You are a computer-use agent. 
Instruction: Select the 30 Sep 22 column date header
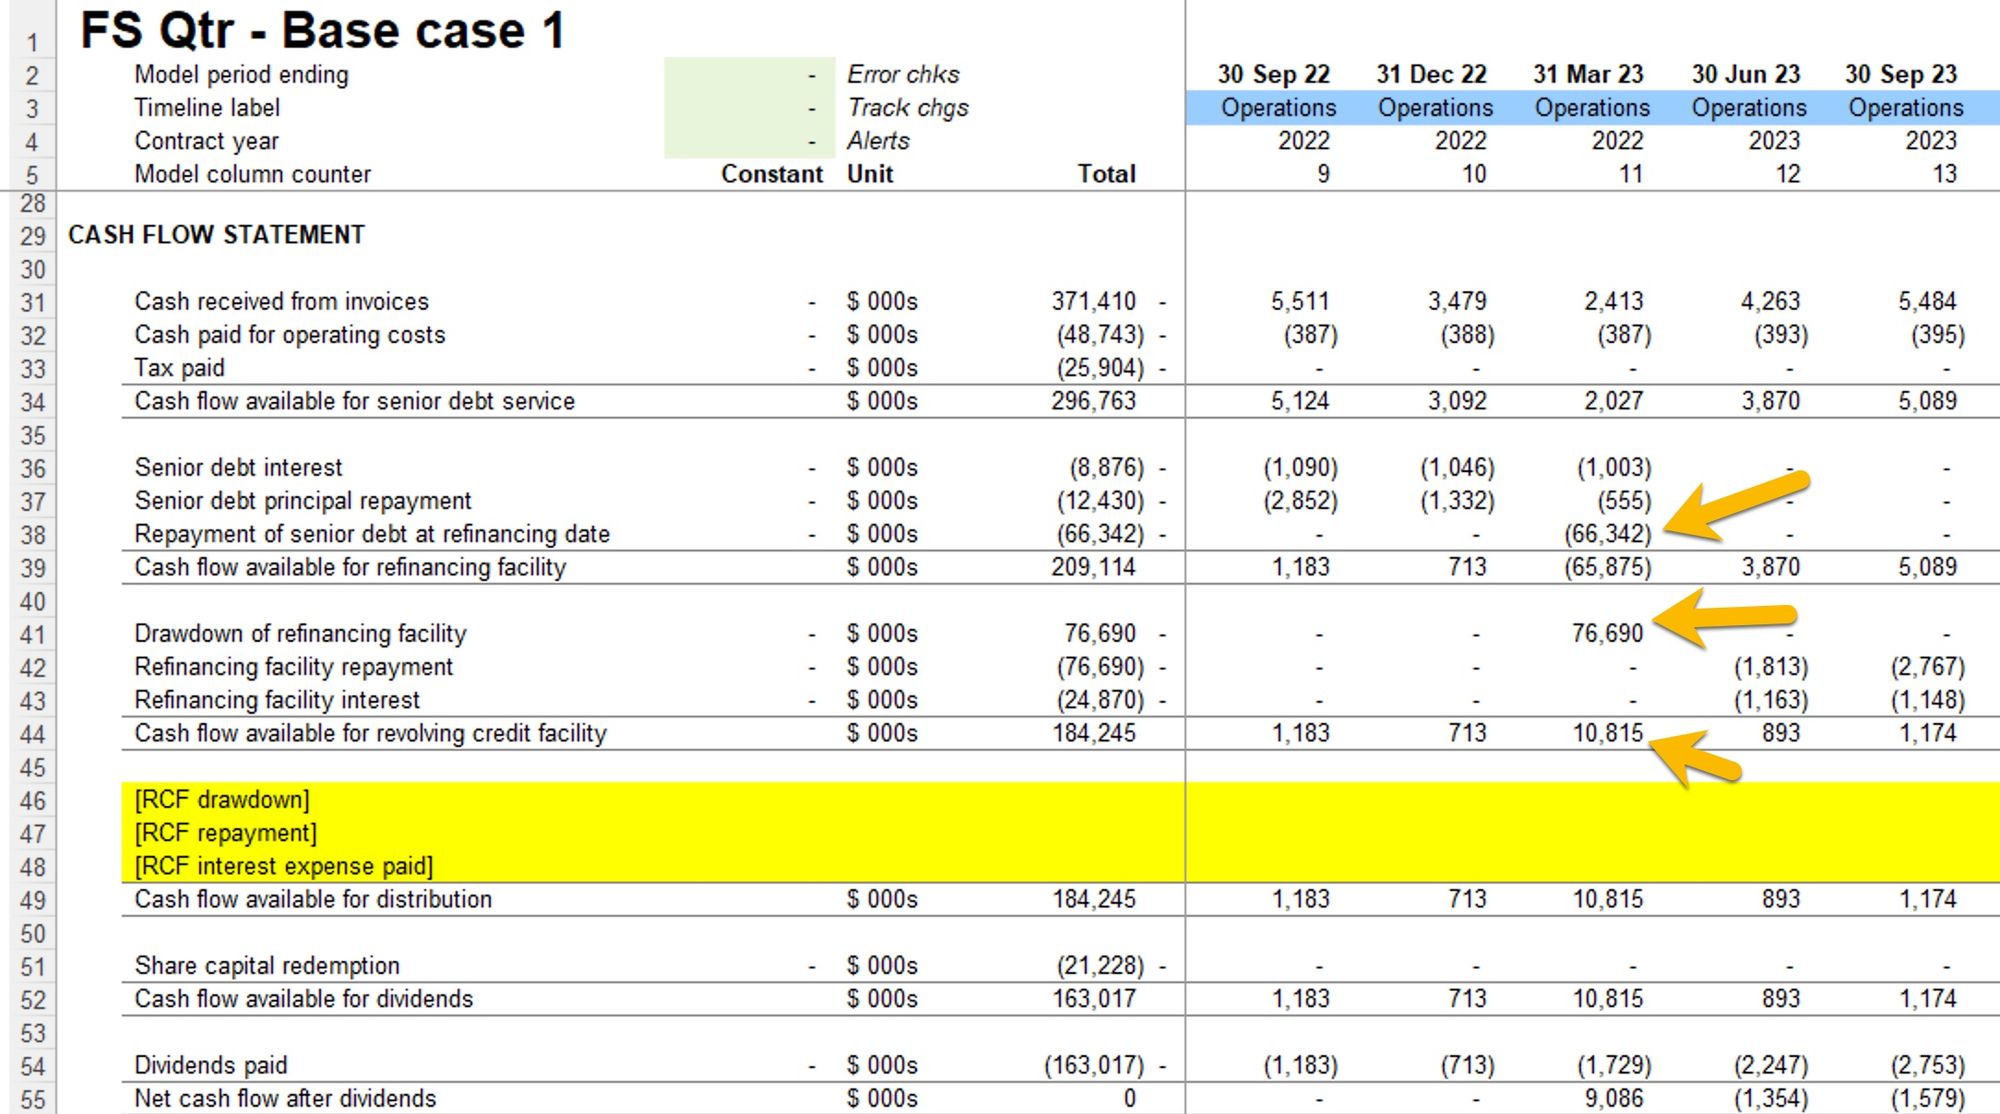click(1273, 75)
